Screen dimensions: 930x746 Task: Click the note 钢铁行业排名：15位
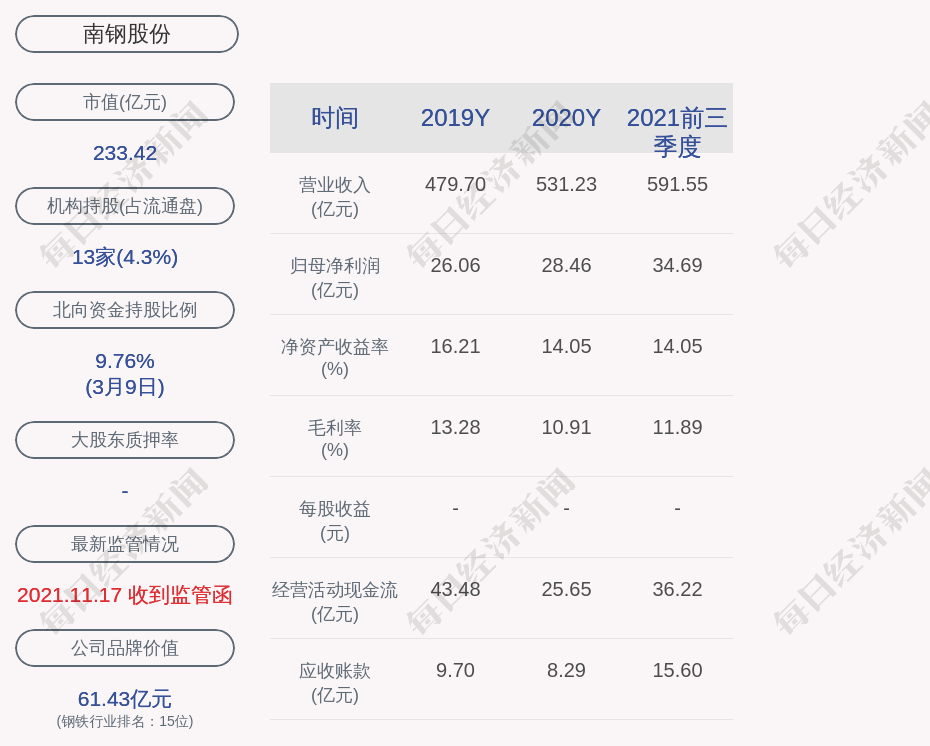click(125, 721)
